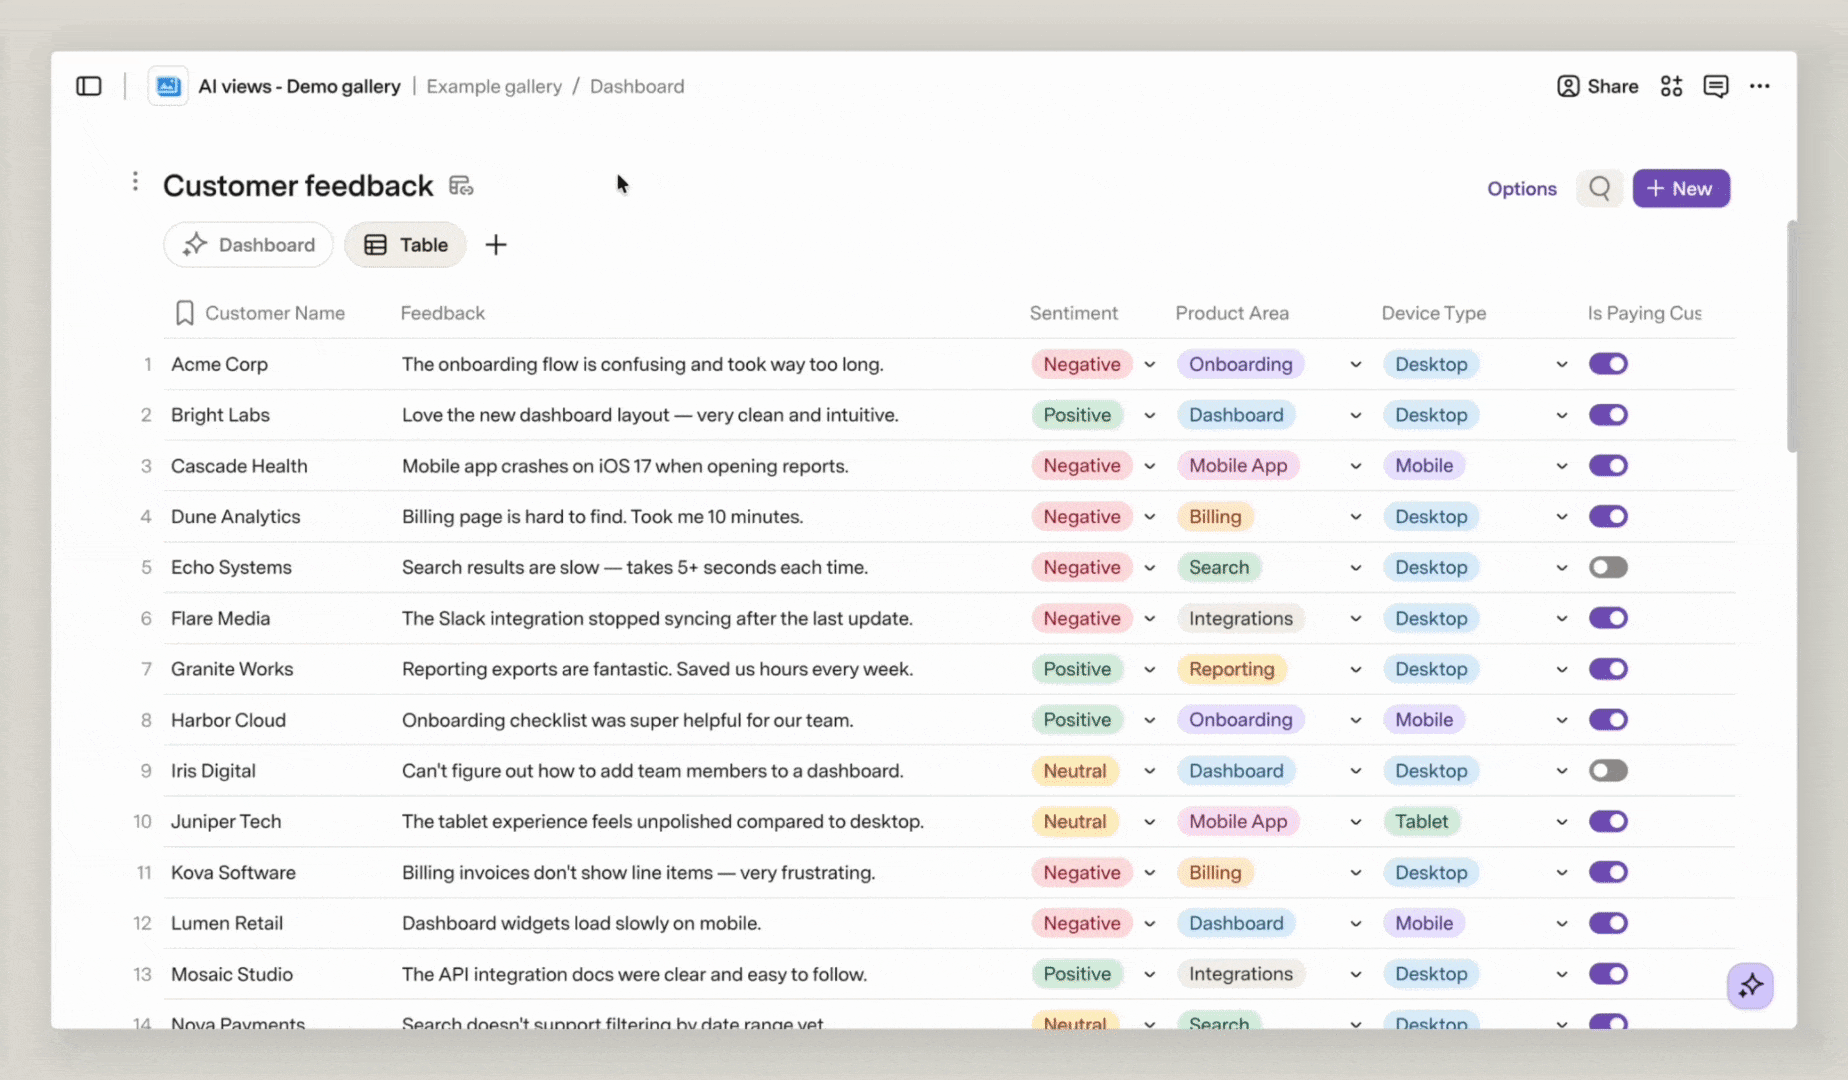Click the Billing tag for Kova Software

pos(1215,872)
